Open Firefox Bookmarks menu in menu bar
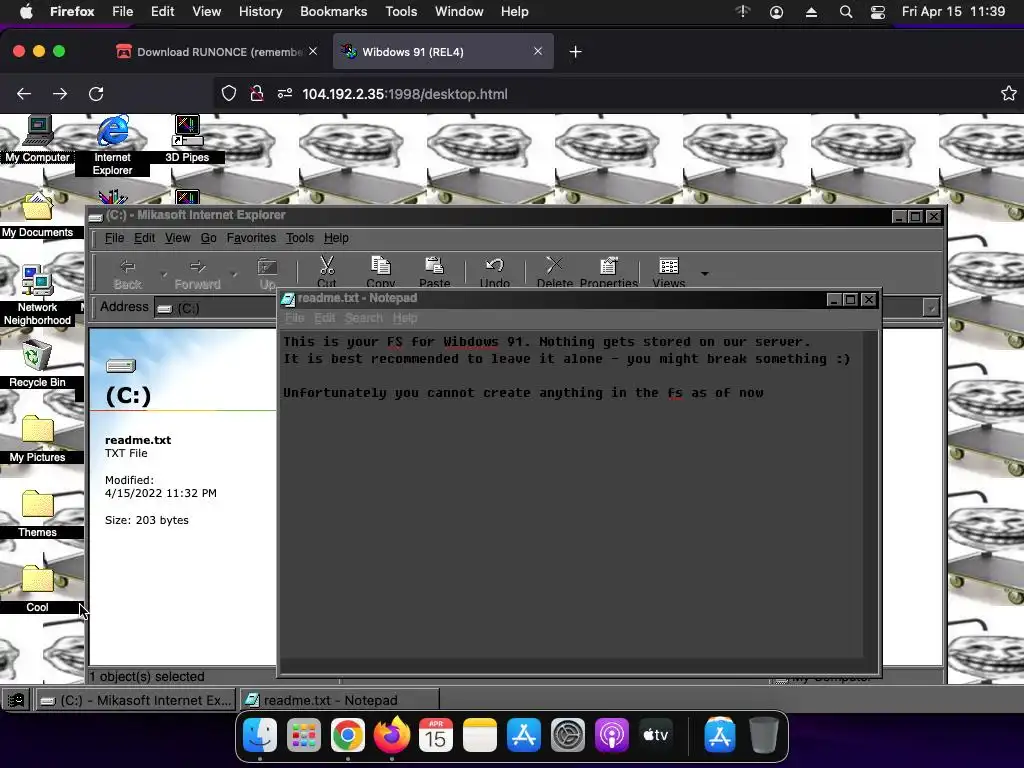The image size is (1024, 768). 333,12
